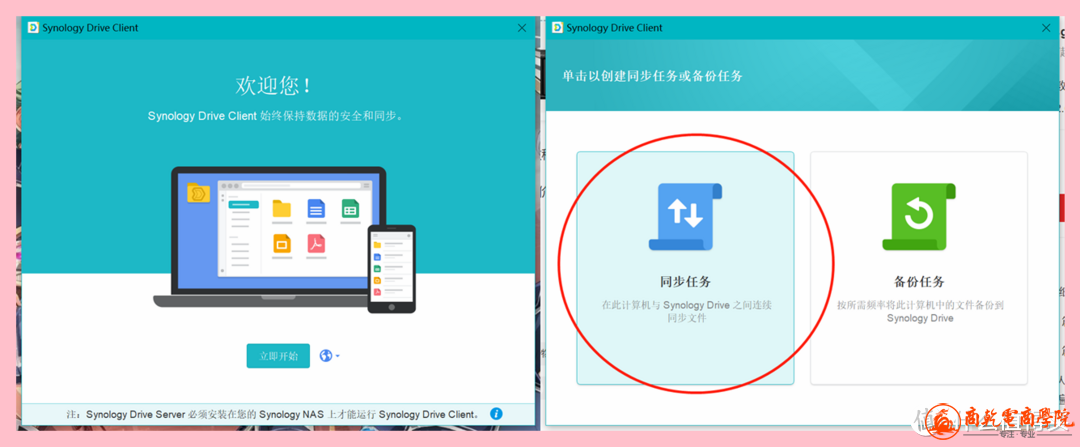Click the 欢迎您！ heading
Image resolution: width=1080 pixels, height=447 pixels.
click(273, 85)
